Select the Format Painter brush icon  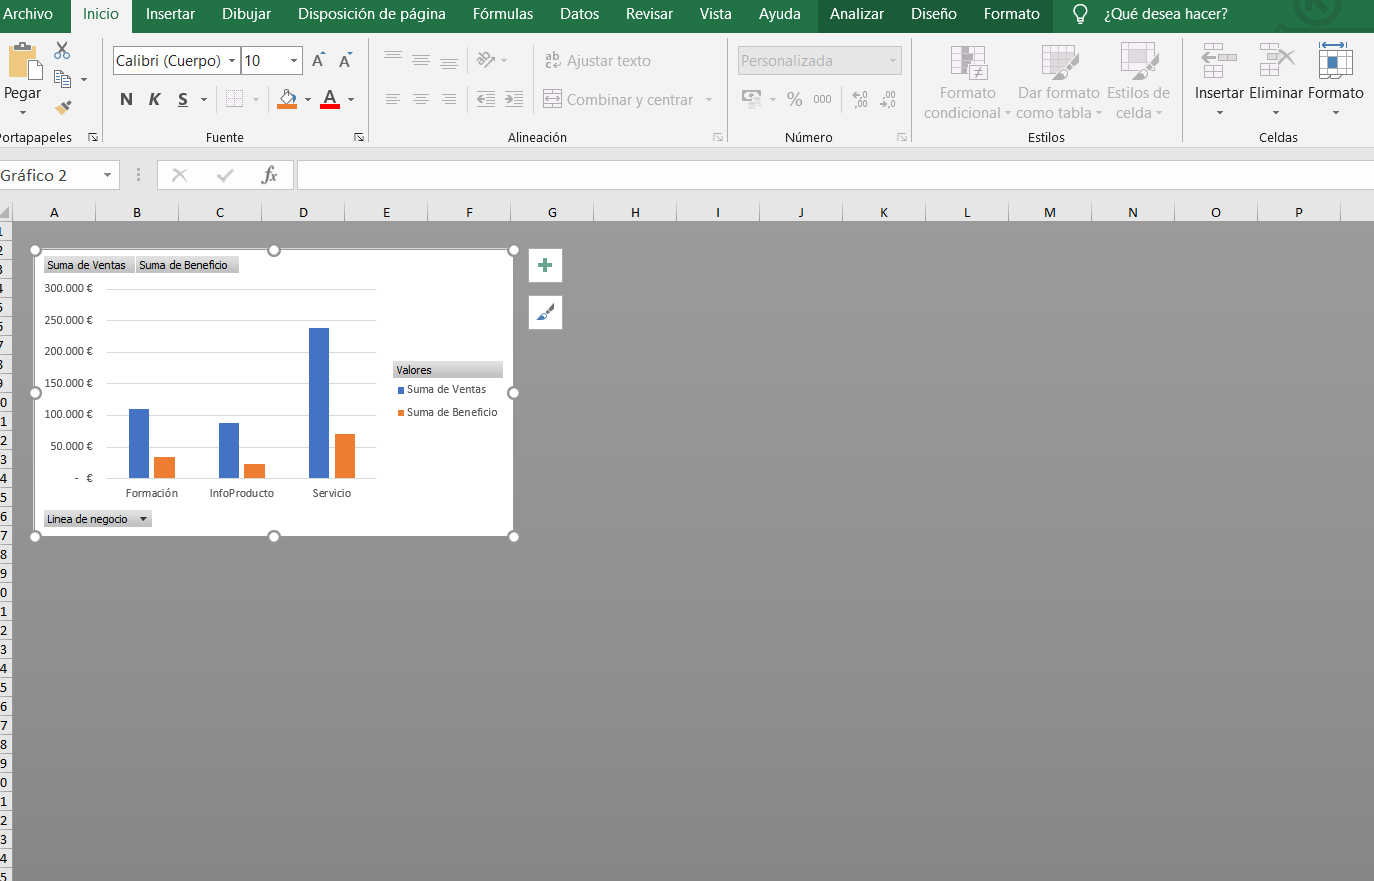tap(63, 107)
